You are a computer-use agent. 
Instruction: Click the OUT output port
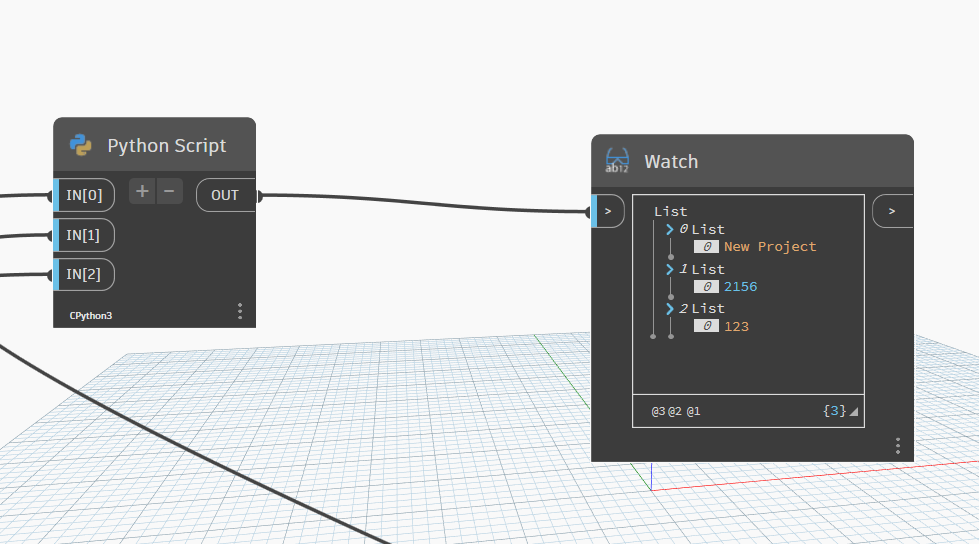(x=225, y=195)
